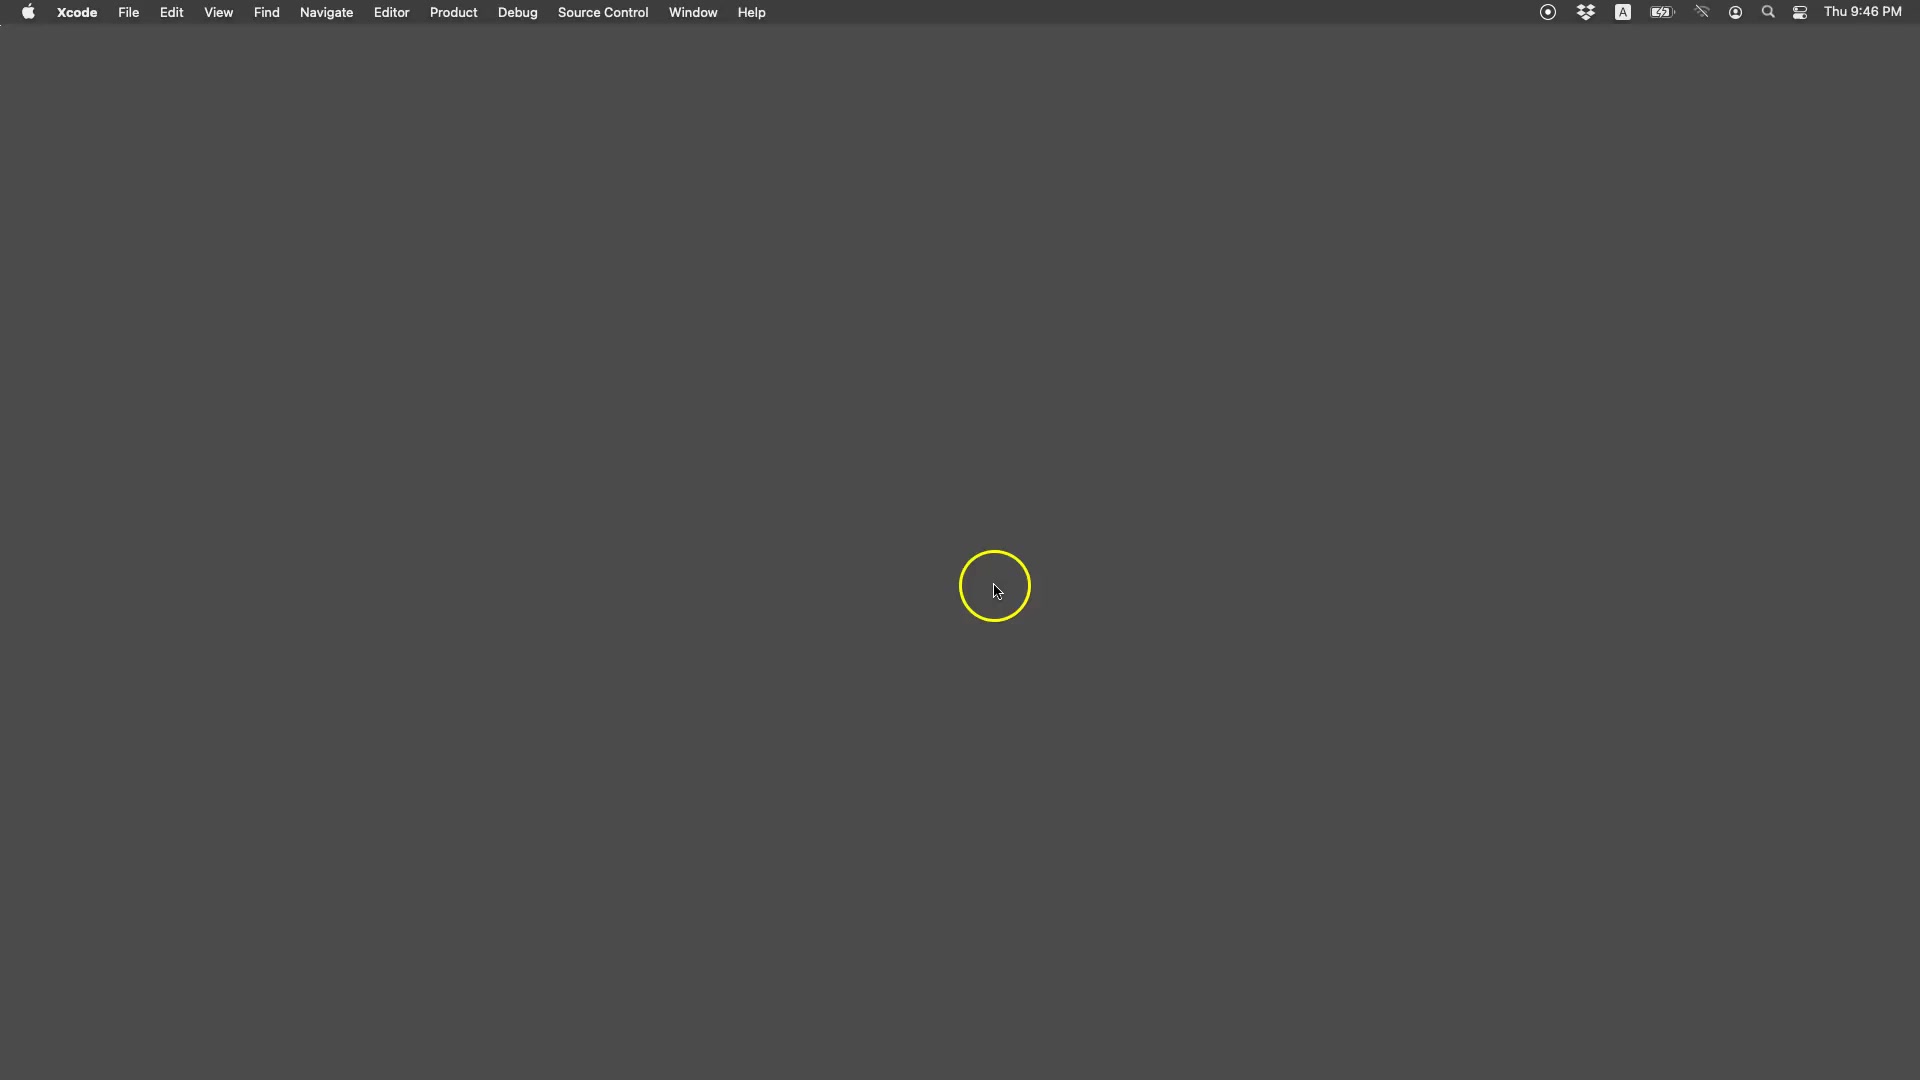Click the battery charging status icon

tap(1661, 12)
